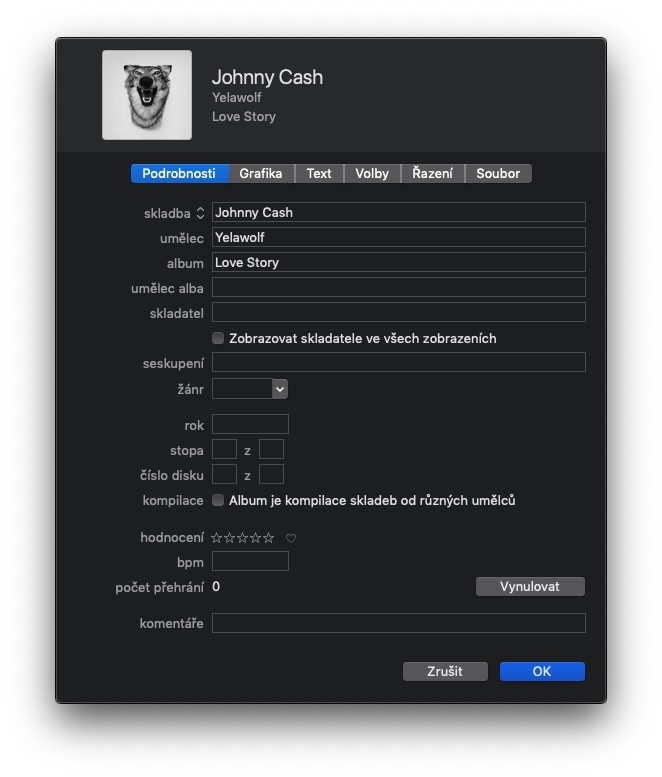662x777 pixels.
Task: Cancel the dialog with Zrušit
Action: point(445,671)
